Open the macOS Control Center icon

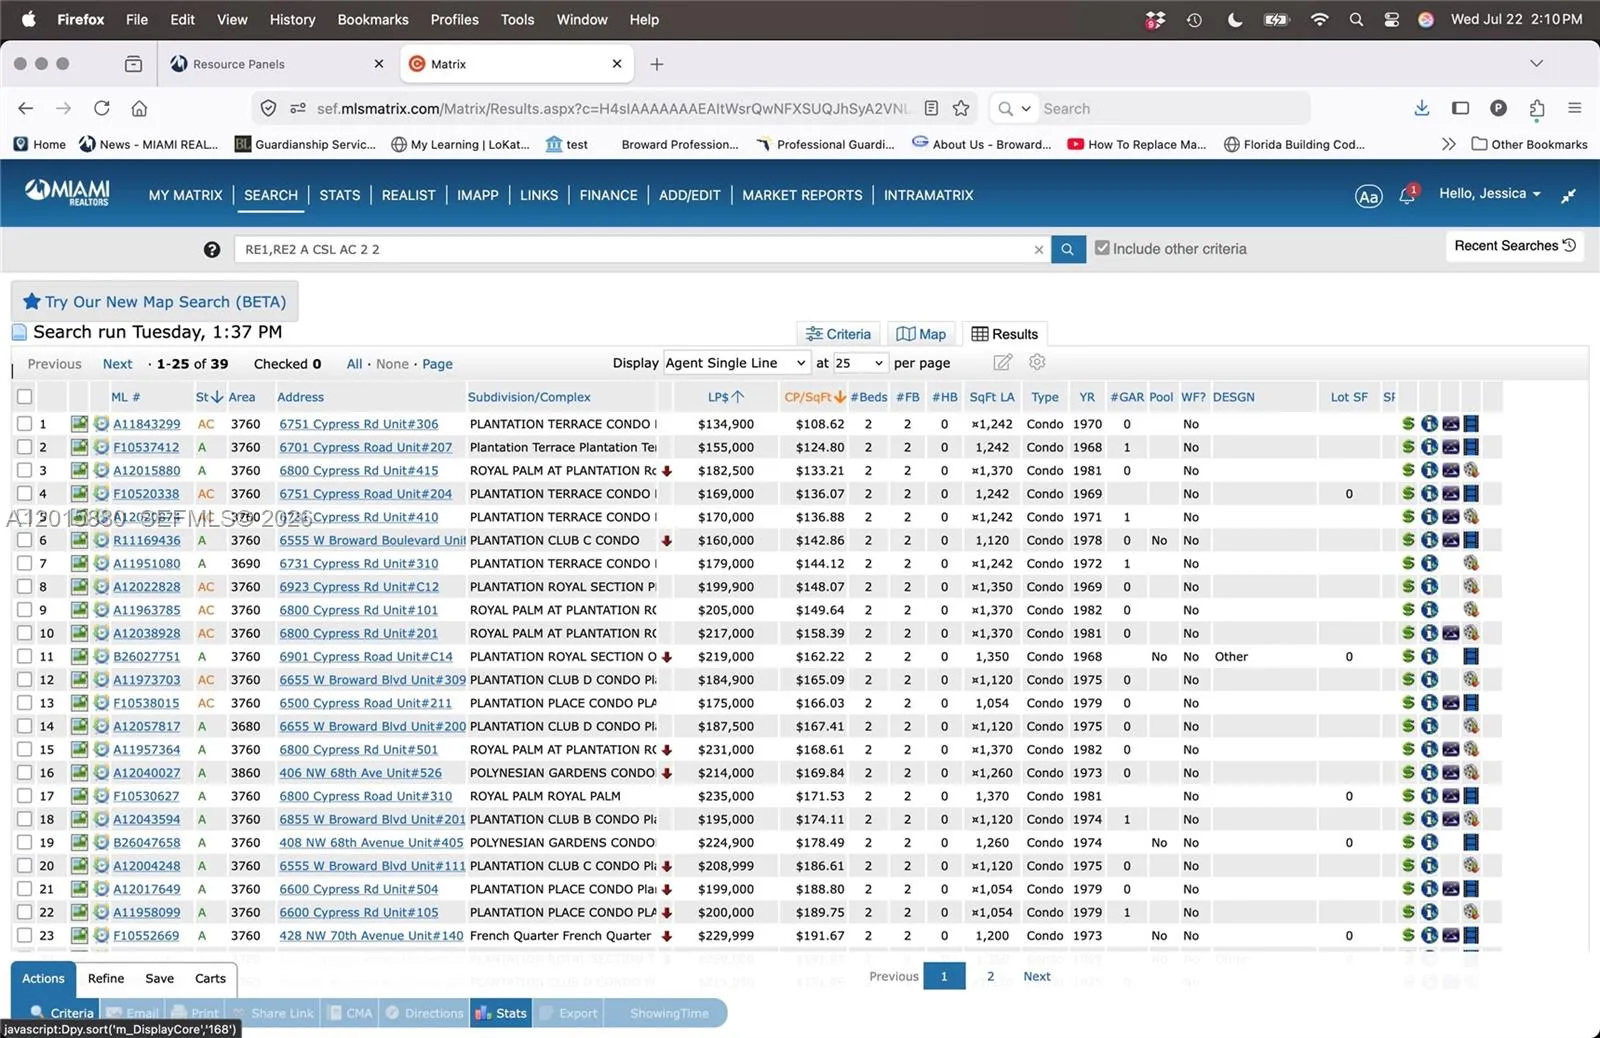(1391, 19)
